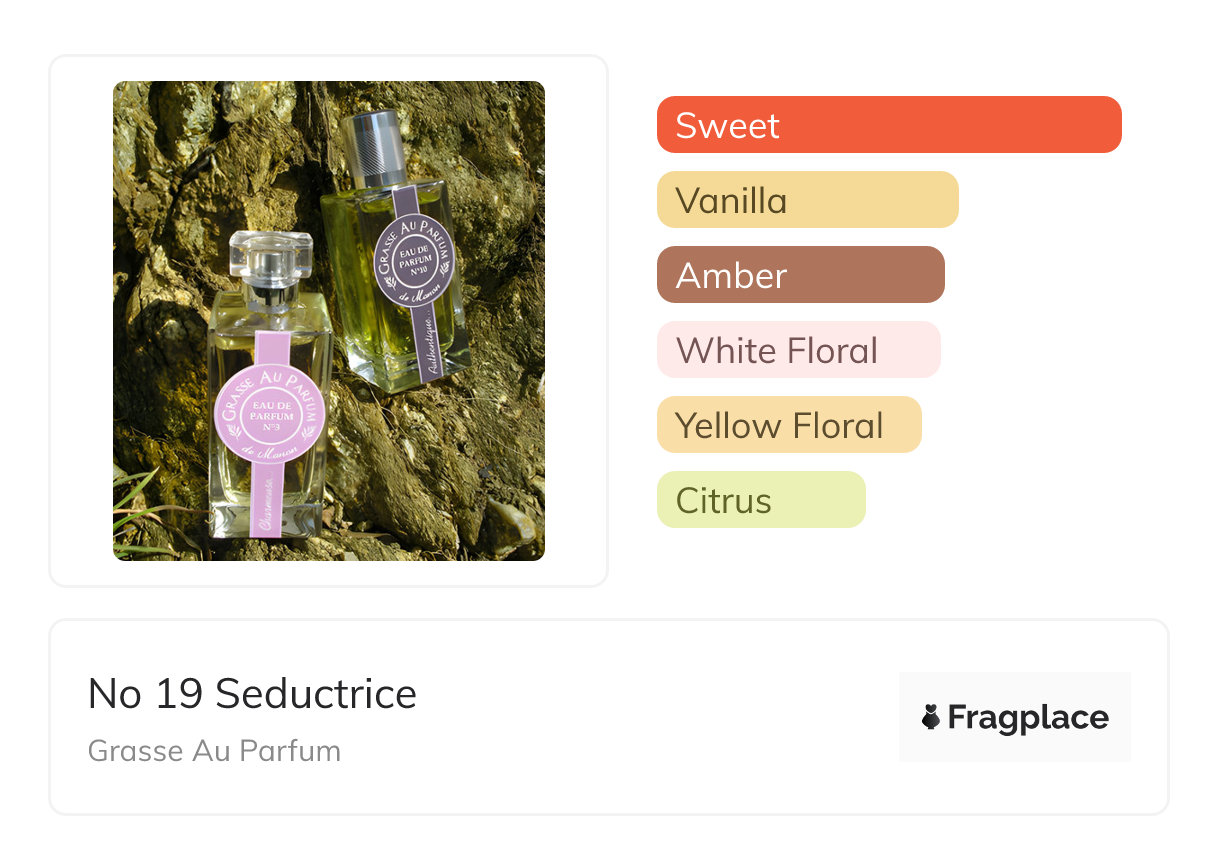Click the No 19 Seductrice title

[252, 693]
